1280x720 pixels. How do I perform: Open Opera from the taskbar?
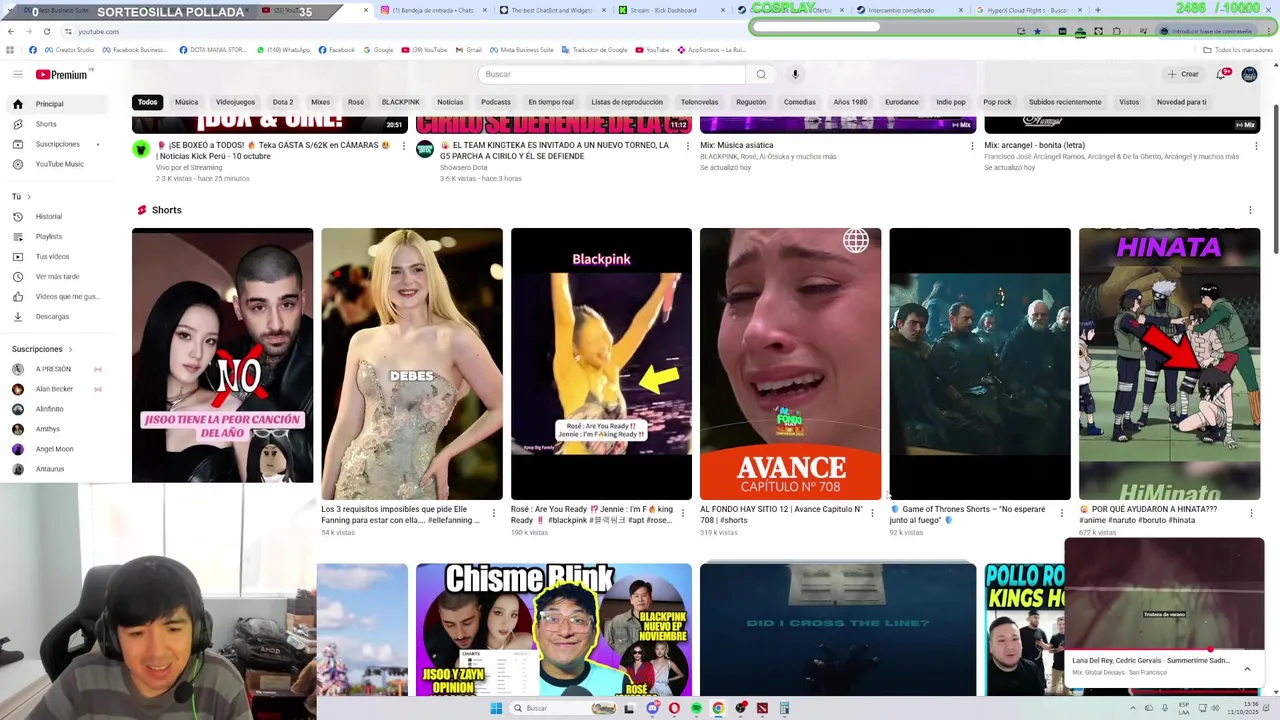674,708
